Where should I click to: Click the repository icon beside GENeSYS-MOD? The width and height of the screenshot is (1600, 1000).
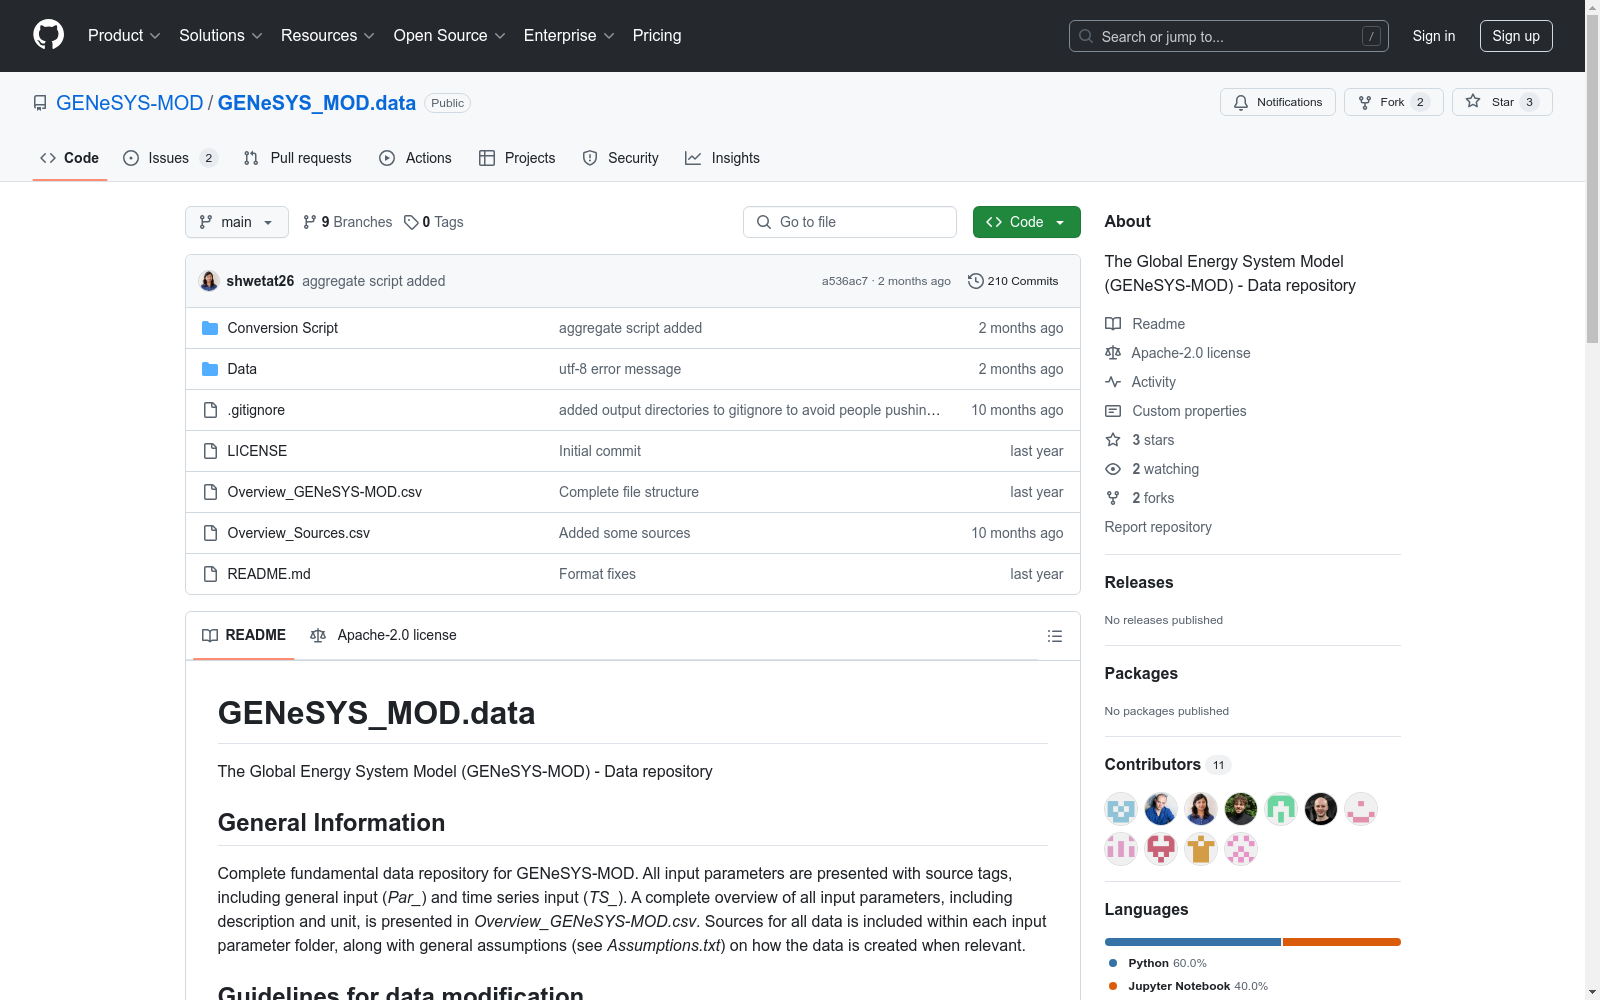tap(40, 103)
